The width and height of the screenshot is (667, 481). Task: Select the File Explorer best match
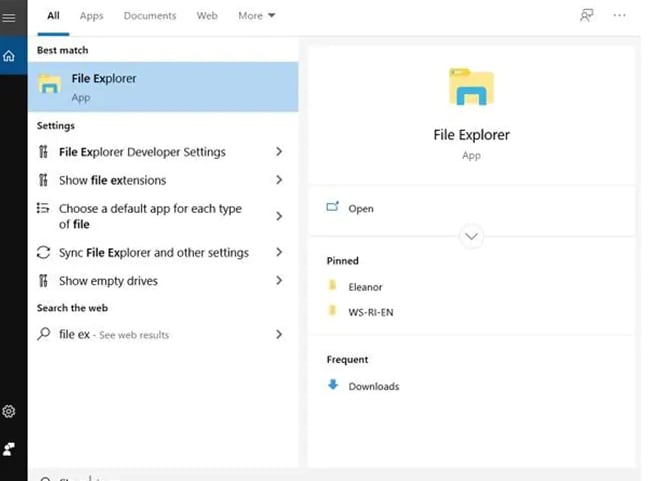163,87
